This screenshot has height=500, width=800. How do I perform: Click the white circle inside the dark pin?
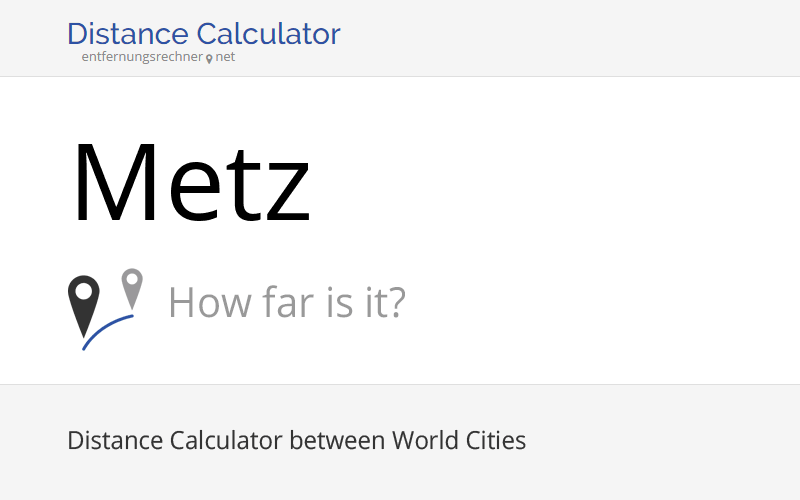pos(84,291)
